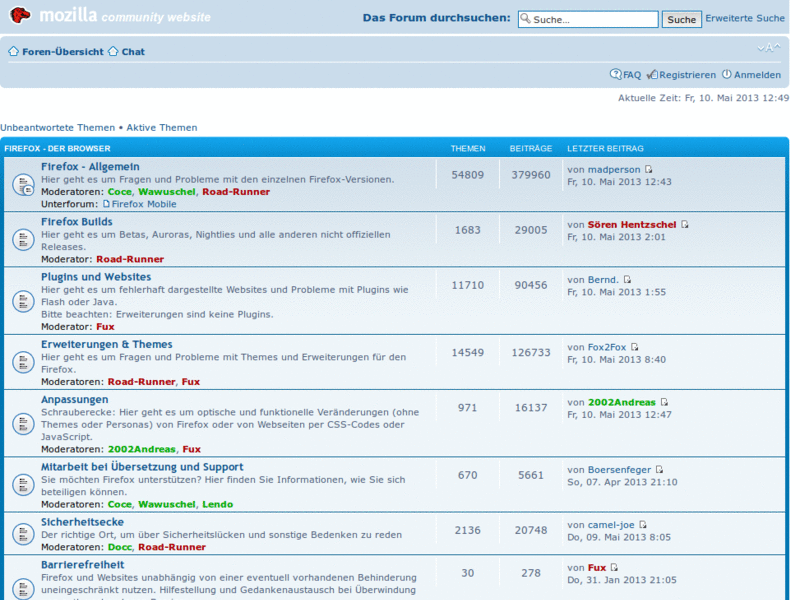Show Unbeantwortete Themen
The width and height of the screenshot is (800, 600).
[x=58, y=128]
